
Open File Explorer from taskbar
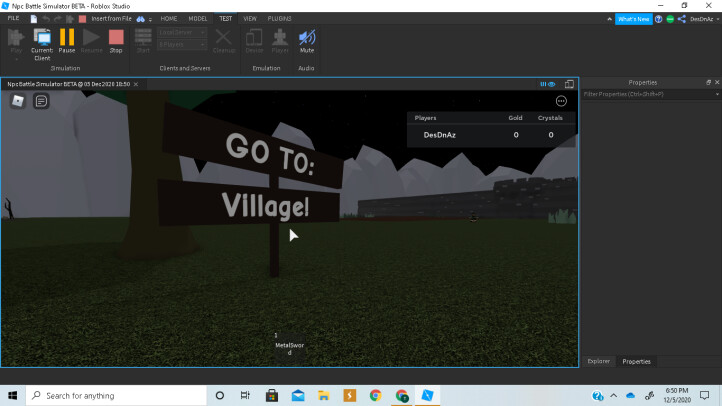(324, 395)
